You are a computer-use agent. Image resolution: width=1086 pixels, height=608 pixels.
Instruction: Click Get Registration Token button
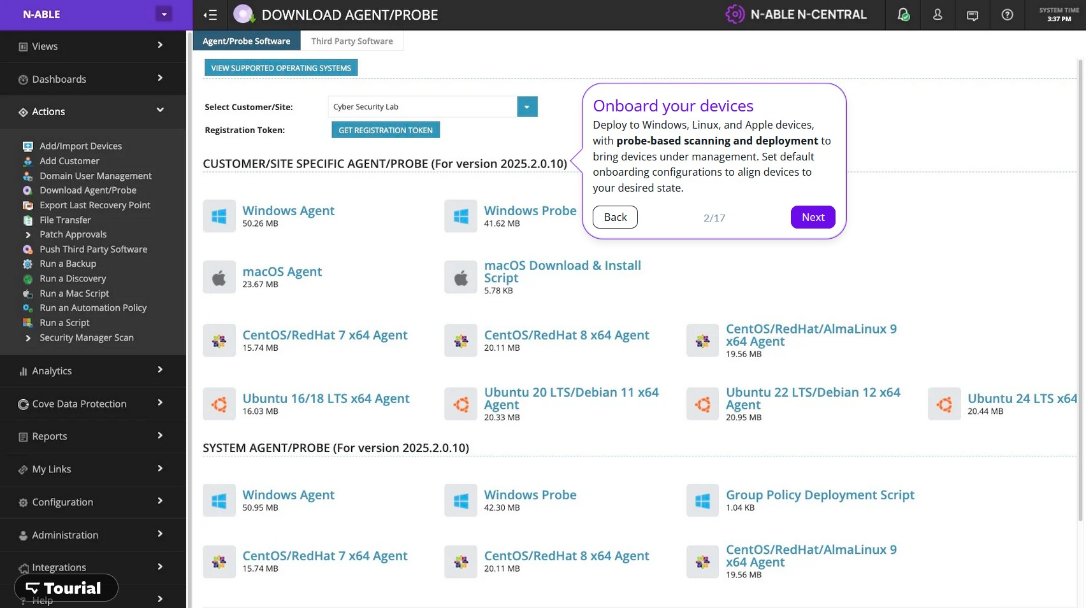tap(386, 129)
